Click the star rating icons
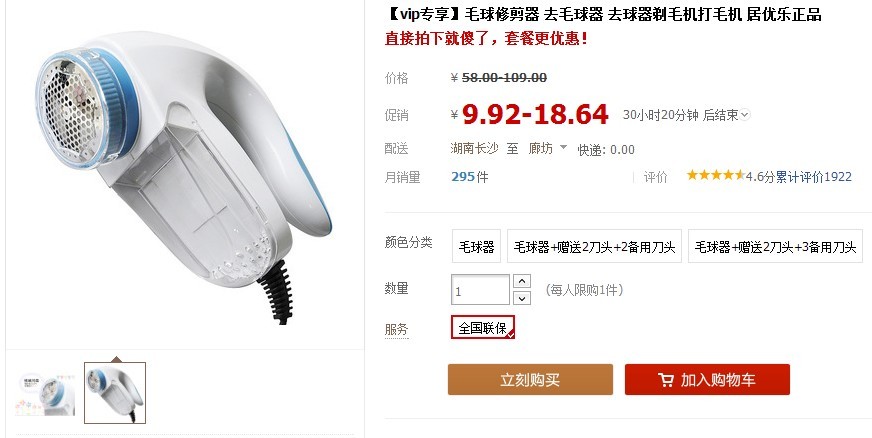This screenshot has height=438, width=872. pyautogui.click(x=715, y=176)
